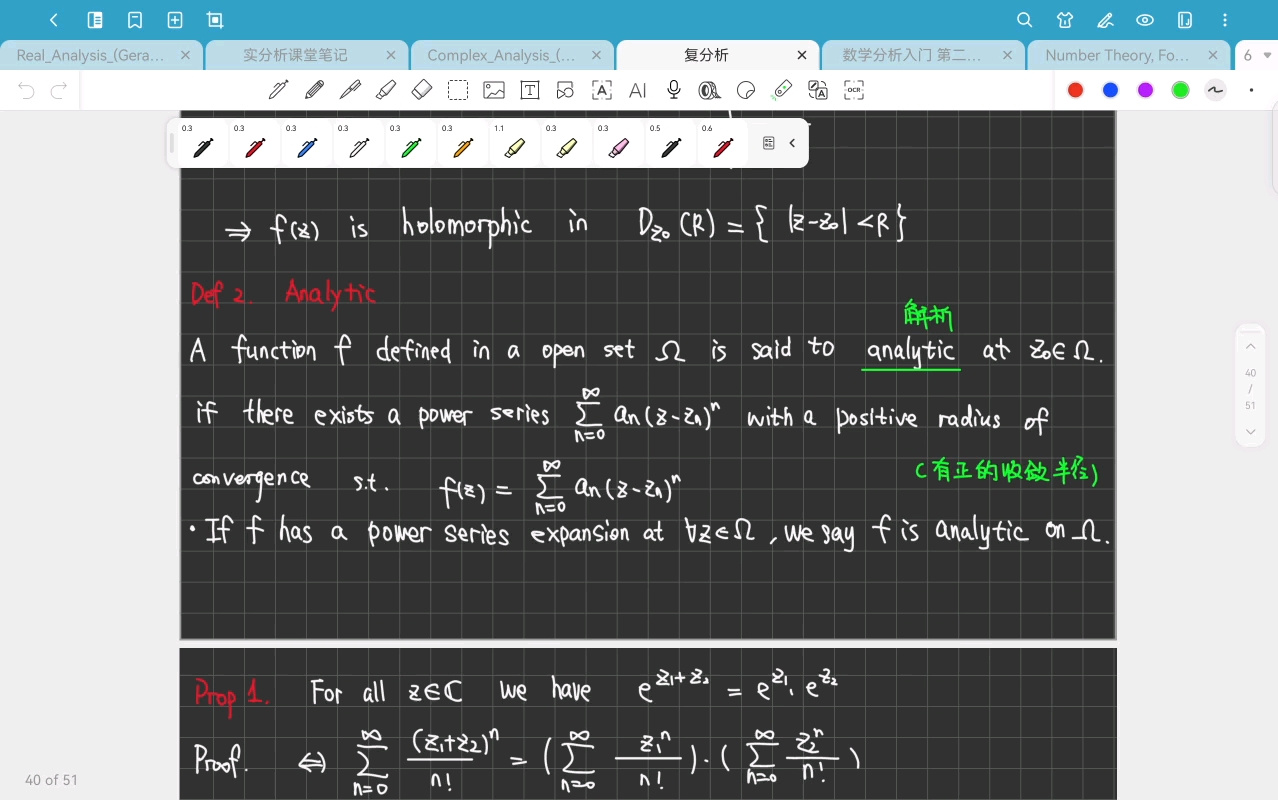Screen dimensions: 1278x800
Task: Open pen preset list manager icon
Action: click(x=769, y=143)
